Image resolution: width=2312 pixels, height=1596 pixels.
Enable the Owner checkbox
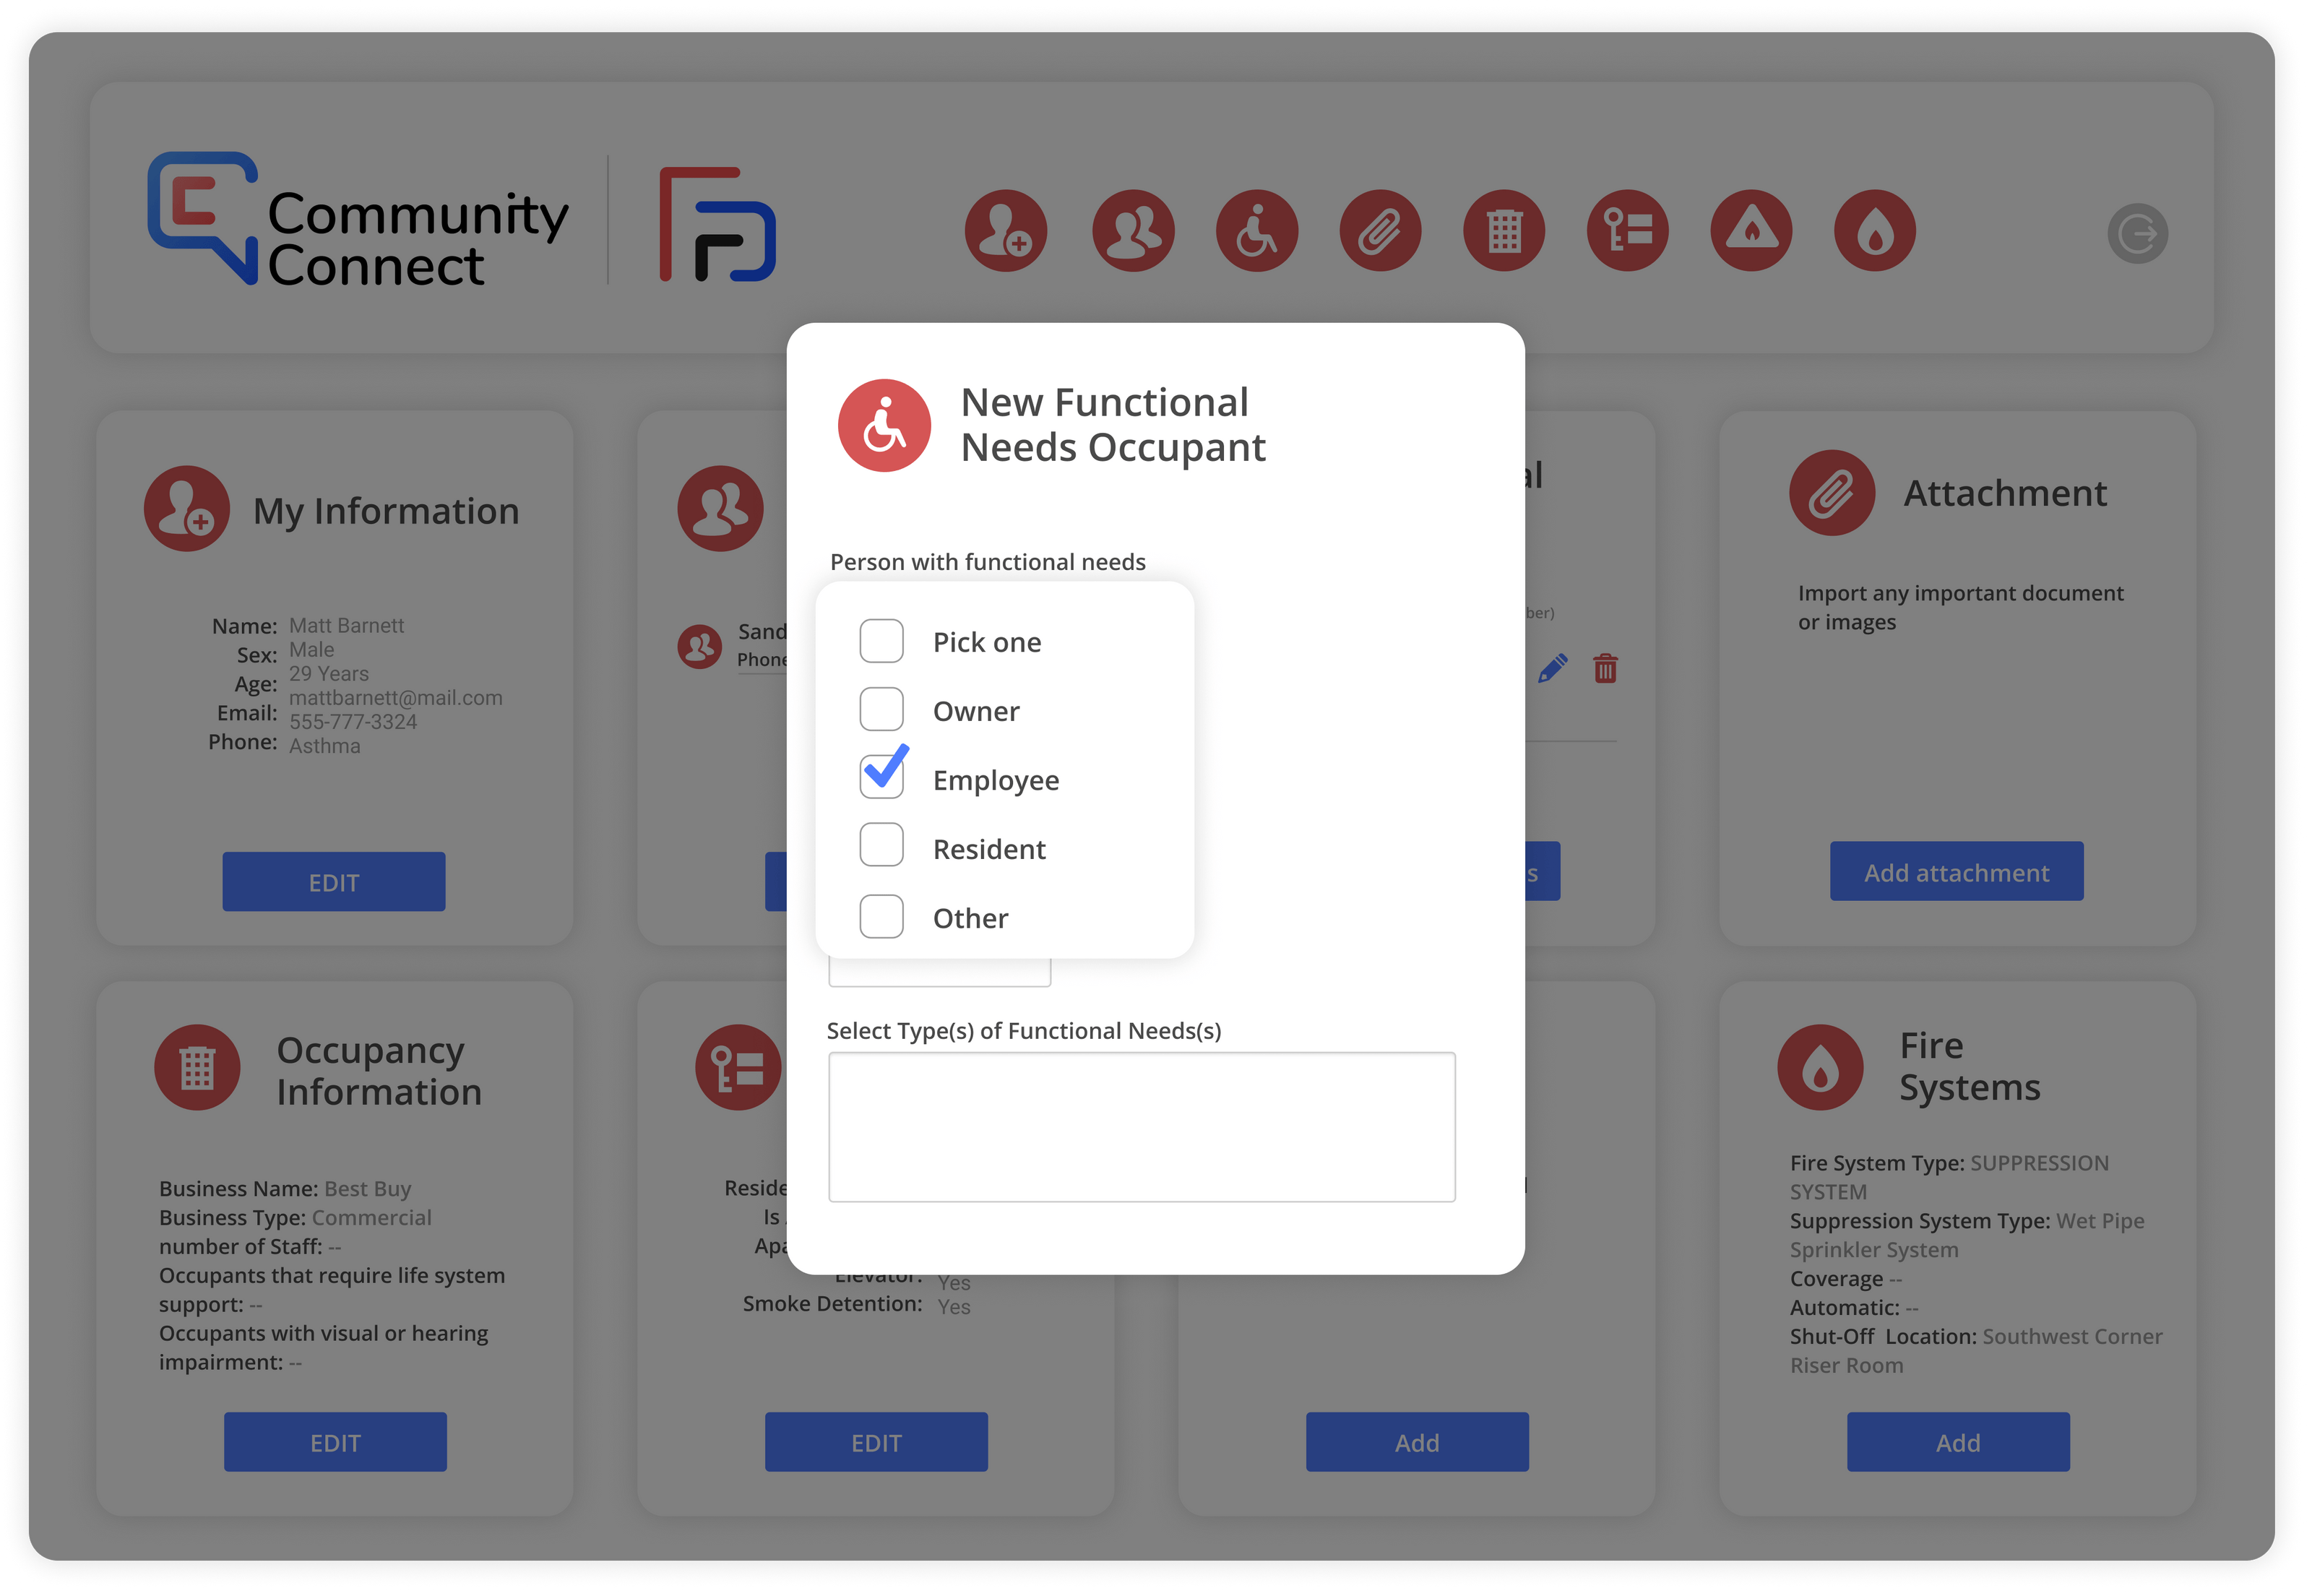(x=881, y=708)
